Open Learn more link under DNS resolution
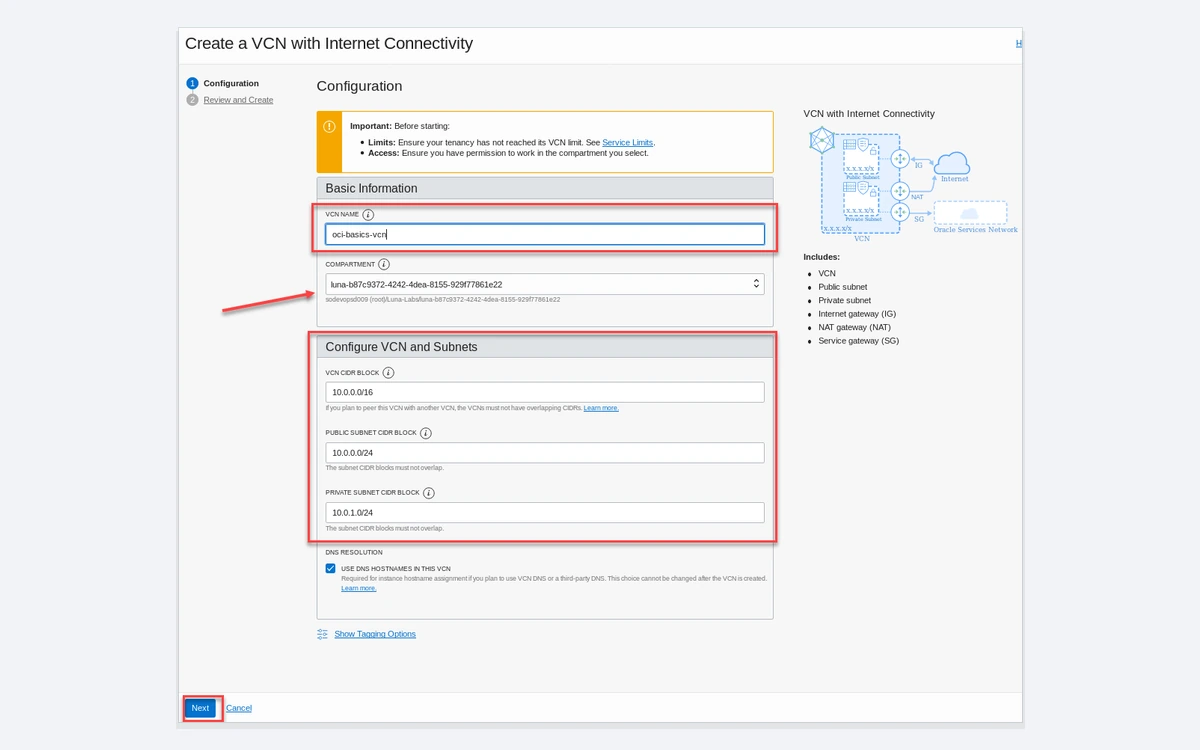 tap(359, 588)
